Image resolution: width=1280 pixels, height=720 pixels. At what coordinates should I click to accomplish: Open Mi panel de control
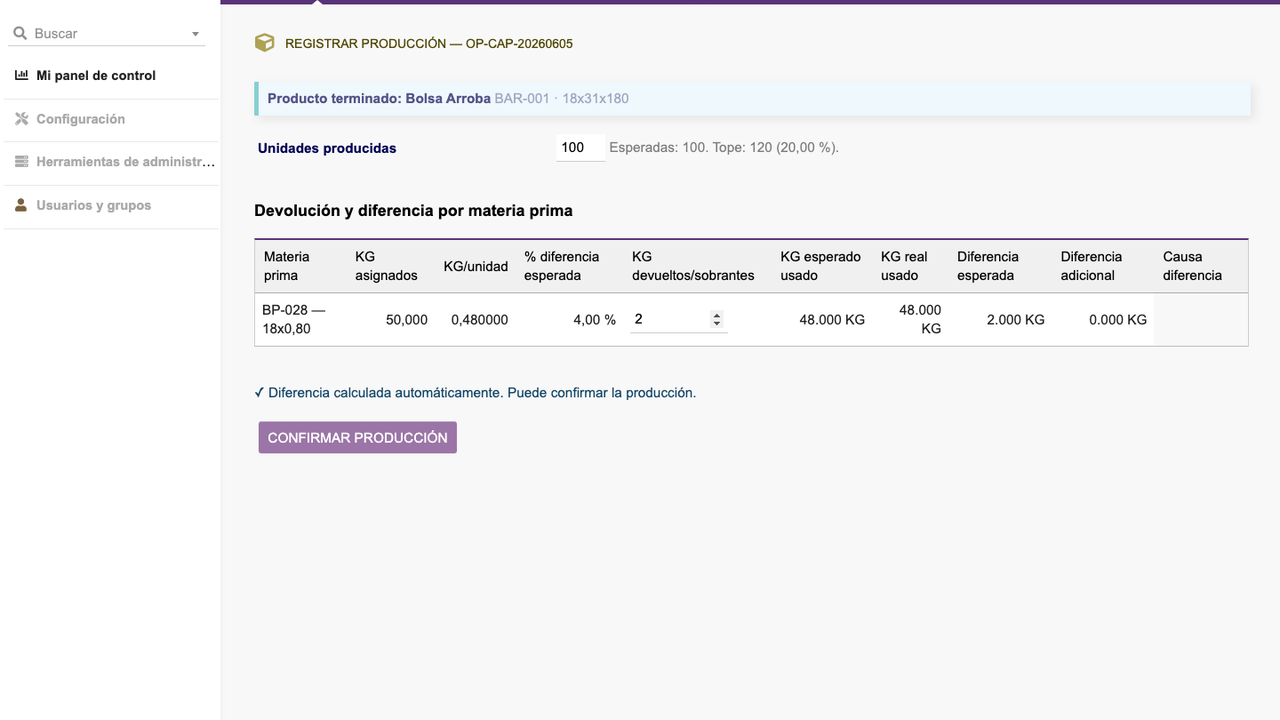pyautogui.click(x=96, y=75)
